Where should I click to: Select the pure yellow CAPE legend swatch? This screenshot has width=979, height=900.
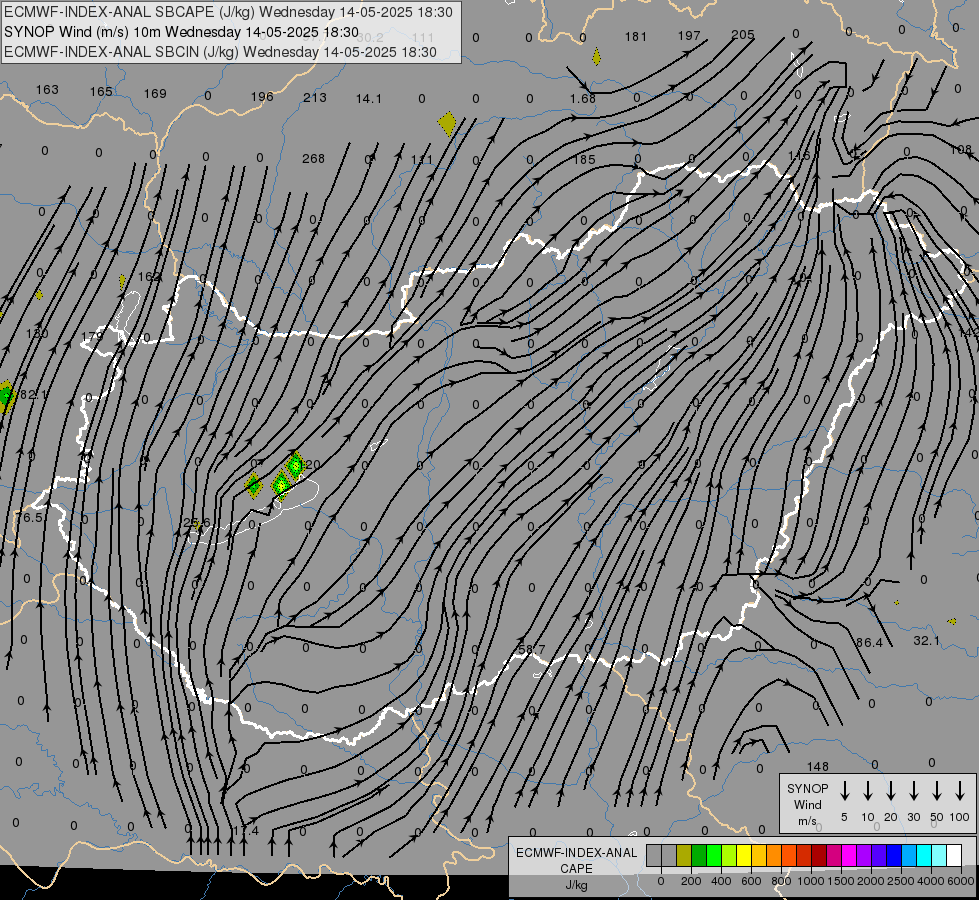[744, 855]
